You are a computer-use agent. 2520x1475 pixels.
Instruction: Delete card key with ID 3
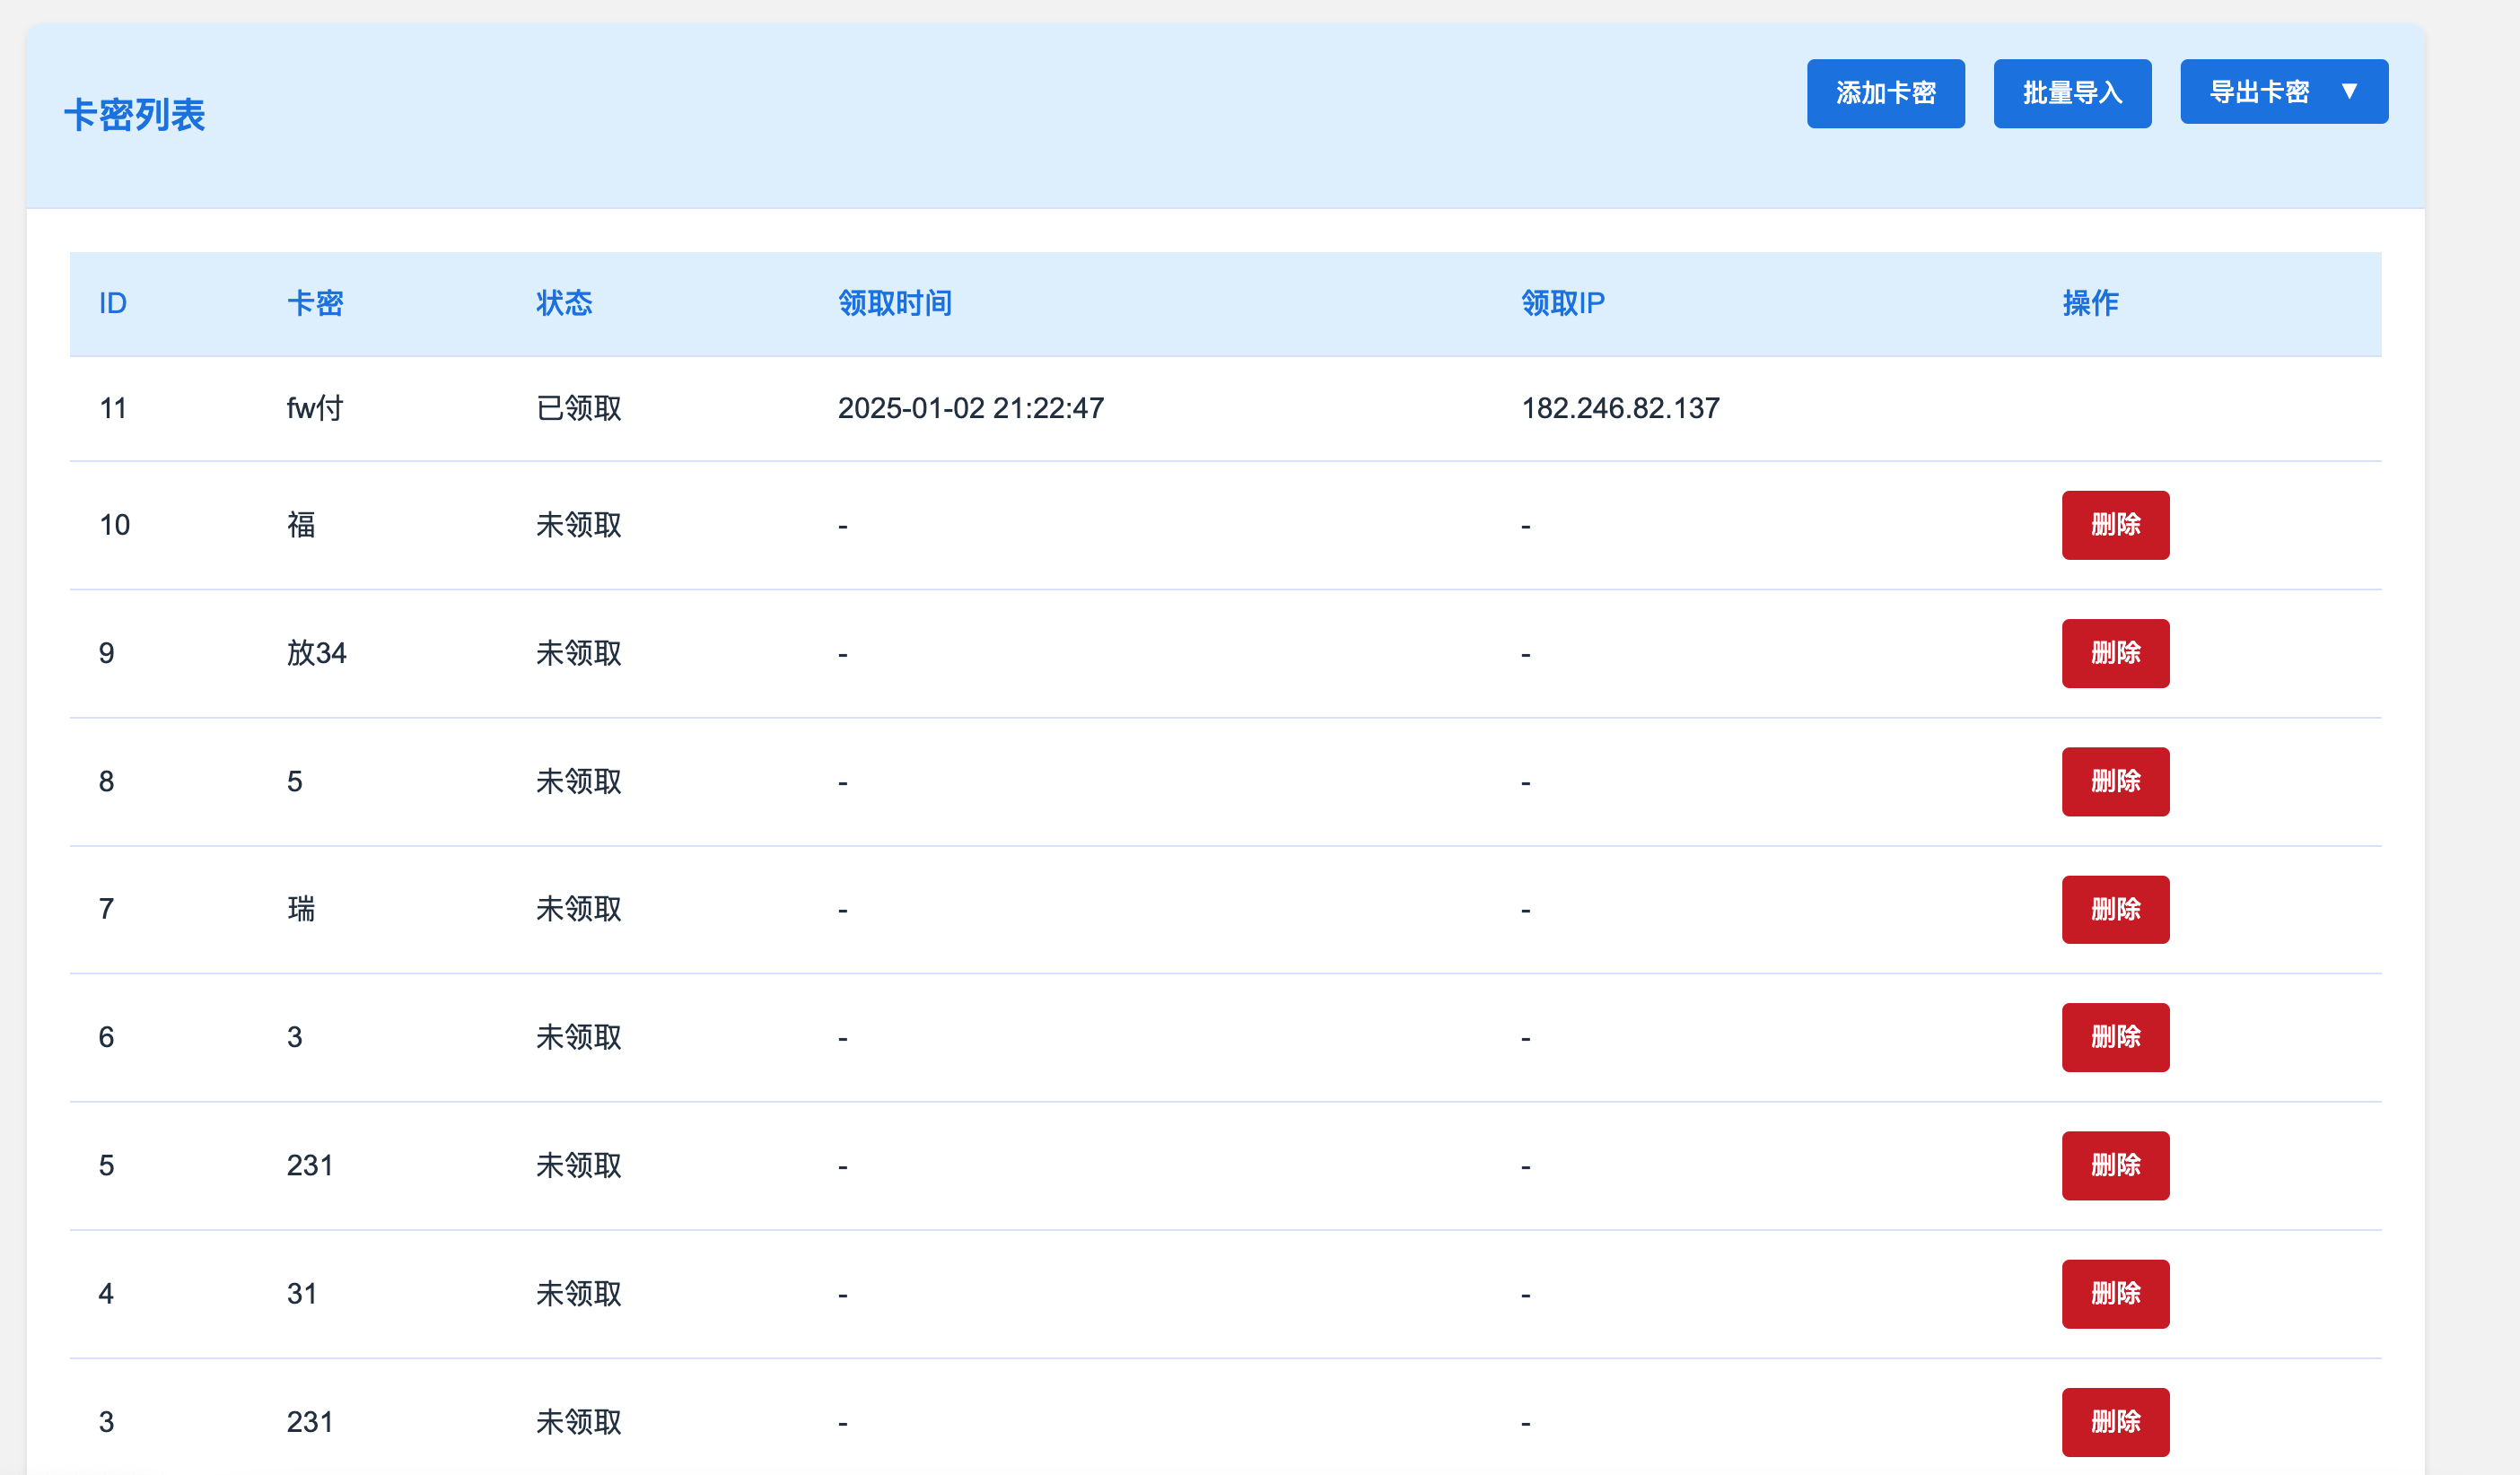(2115, 1421)
